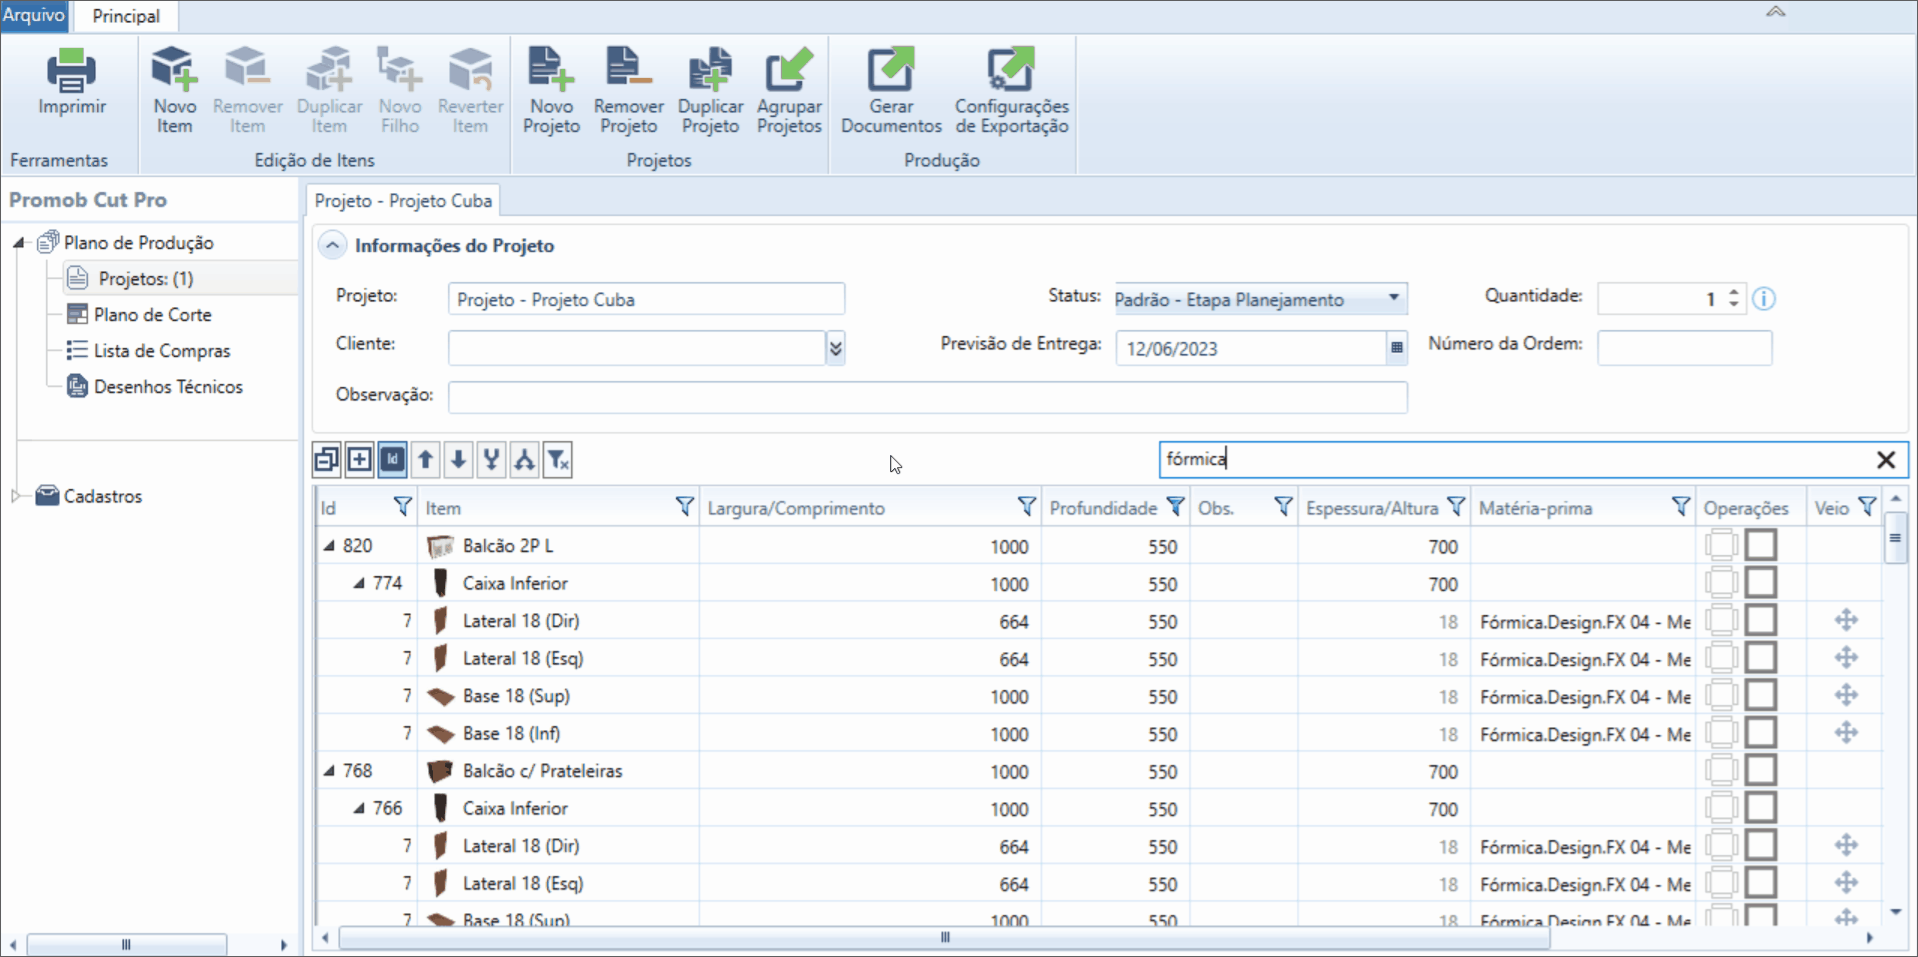This screenshot has height=957, width=1918.
Task: Collapse row 768 Balcão c/ Prateleiras
Action: [329, 771]
